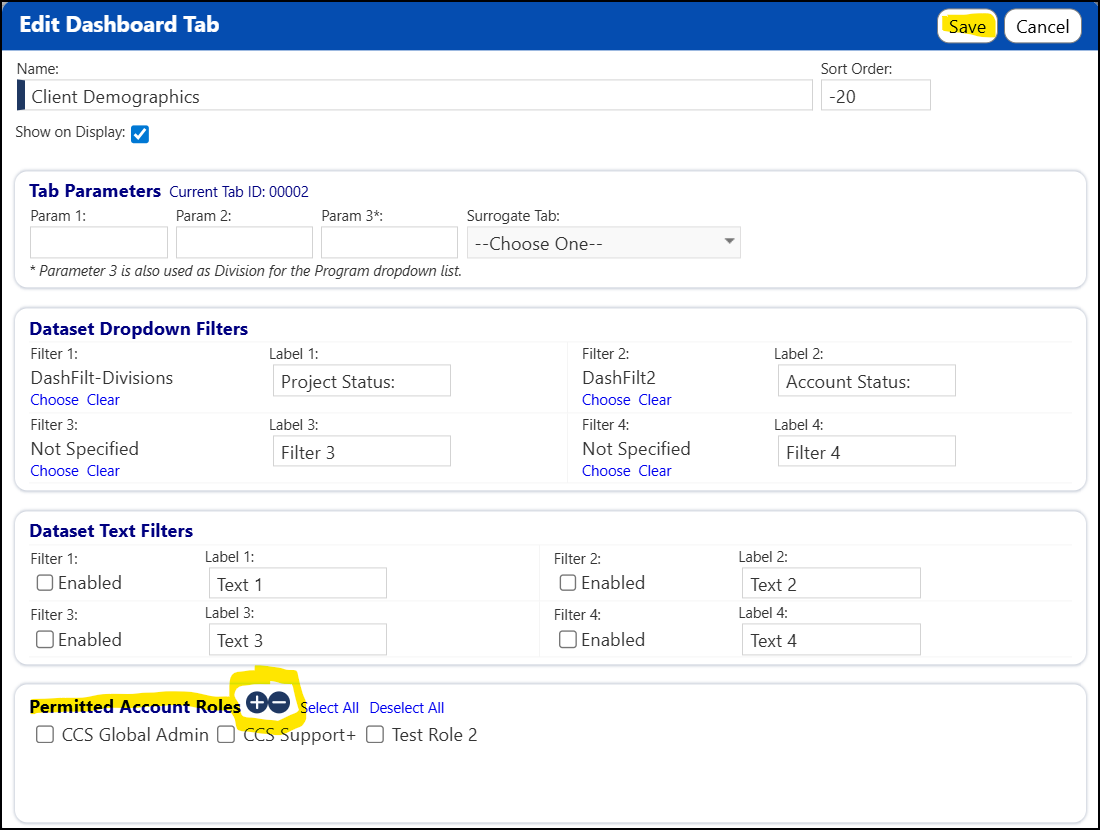Check the Test Role 2 role

tap(375, 735)
